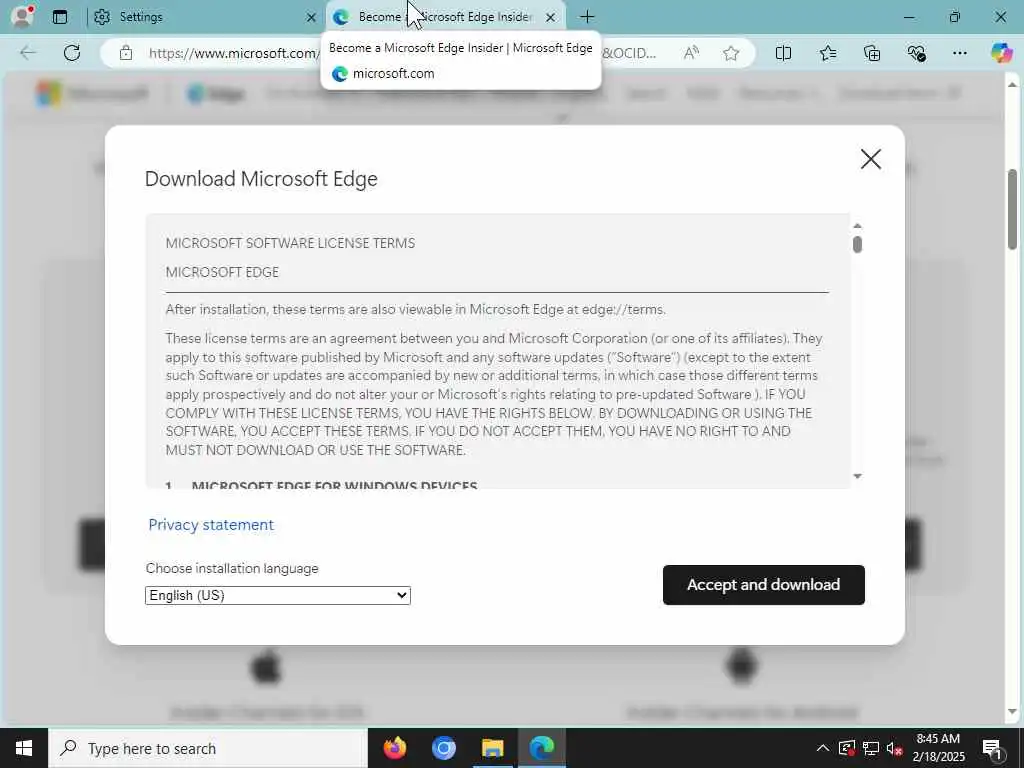The image size is (1024, 768).
Task: Refresh the current page
Action: (72, 53)
